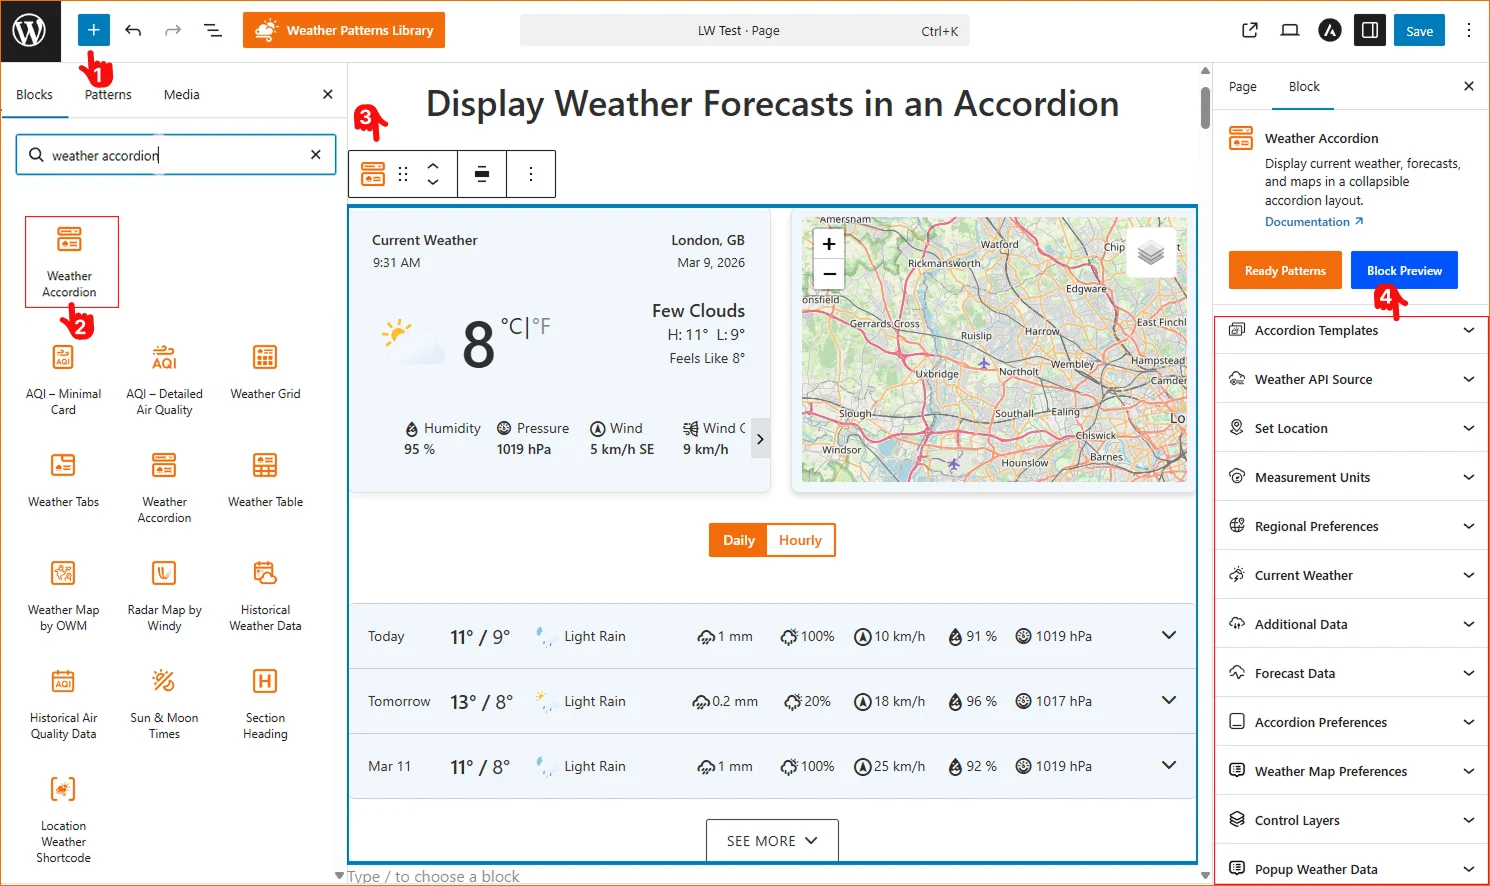Click the Block Preview button
This screenshot has width=1490, height=886.
tap(1404, 270)
